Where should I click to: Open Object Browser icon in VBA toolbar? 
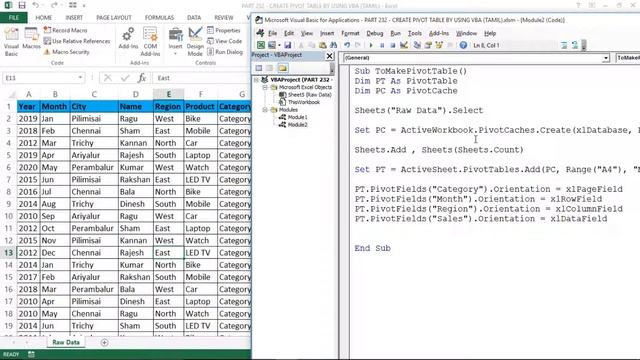pyautogui.click(x=439, y=45)
